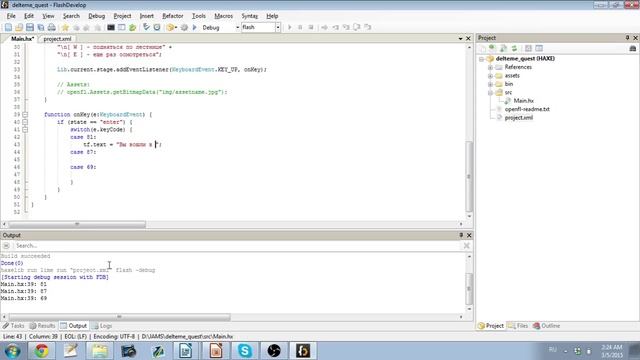Collapse the src folder

(490, 93)
